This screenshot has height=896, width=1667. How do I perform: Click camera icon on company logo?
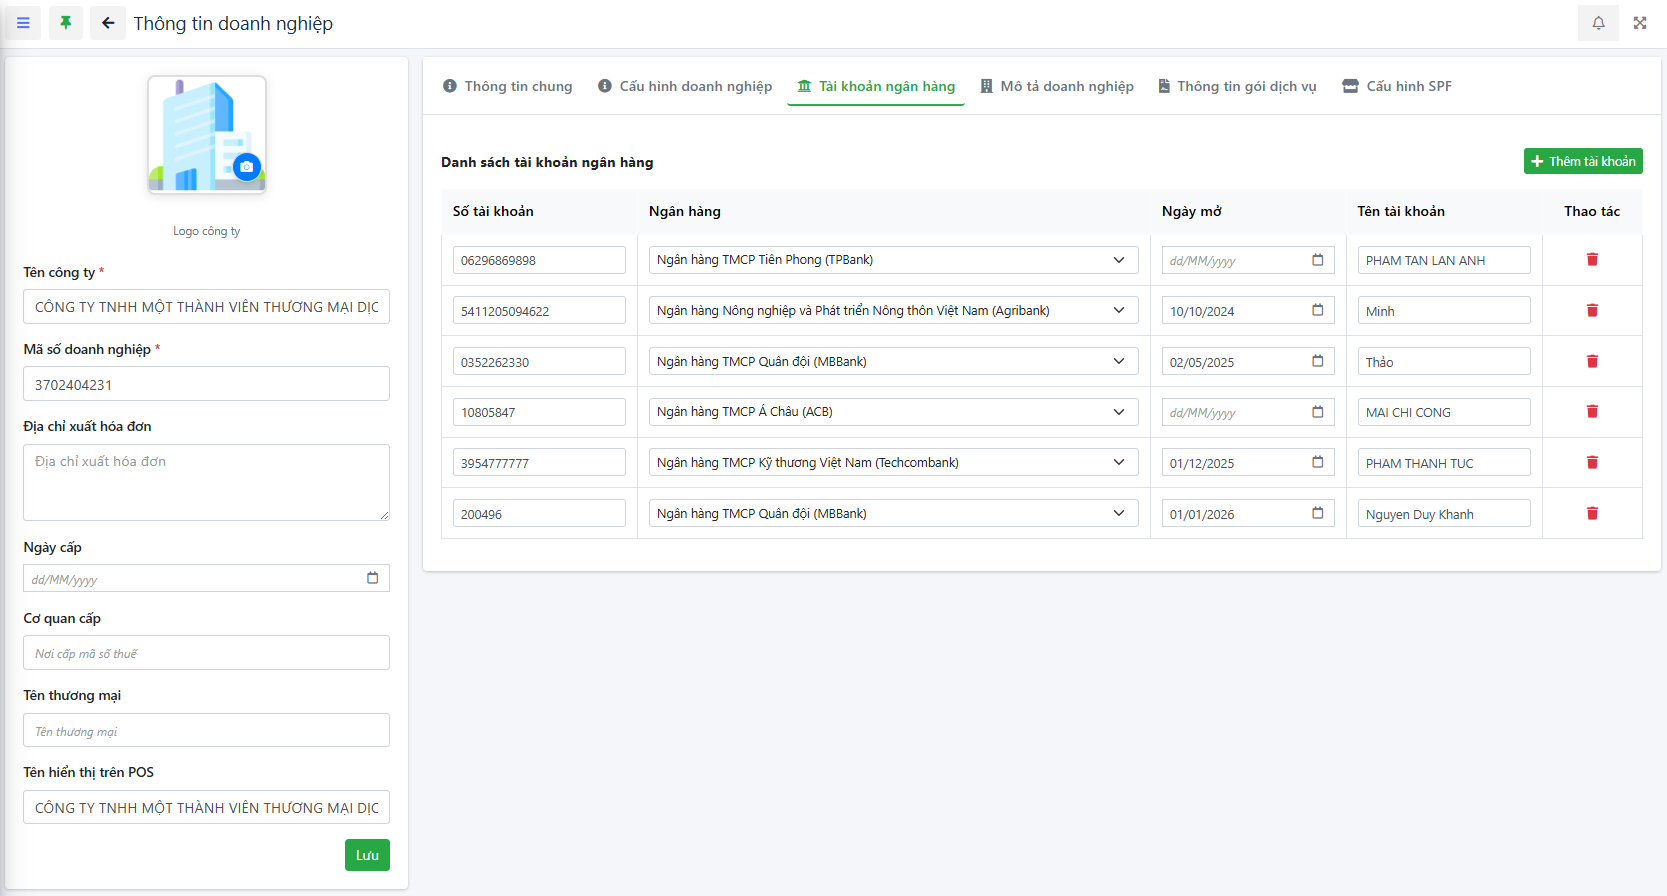[x=246, y=167]
